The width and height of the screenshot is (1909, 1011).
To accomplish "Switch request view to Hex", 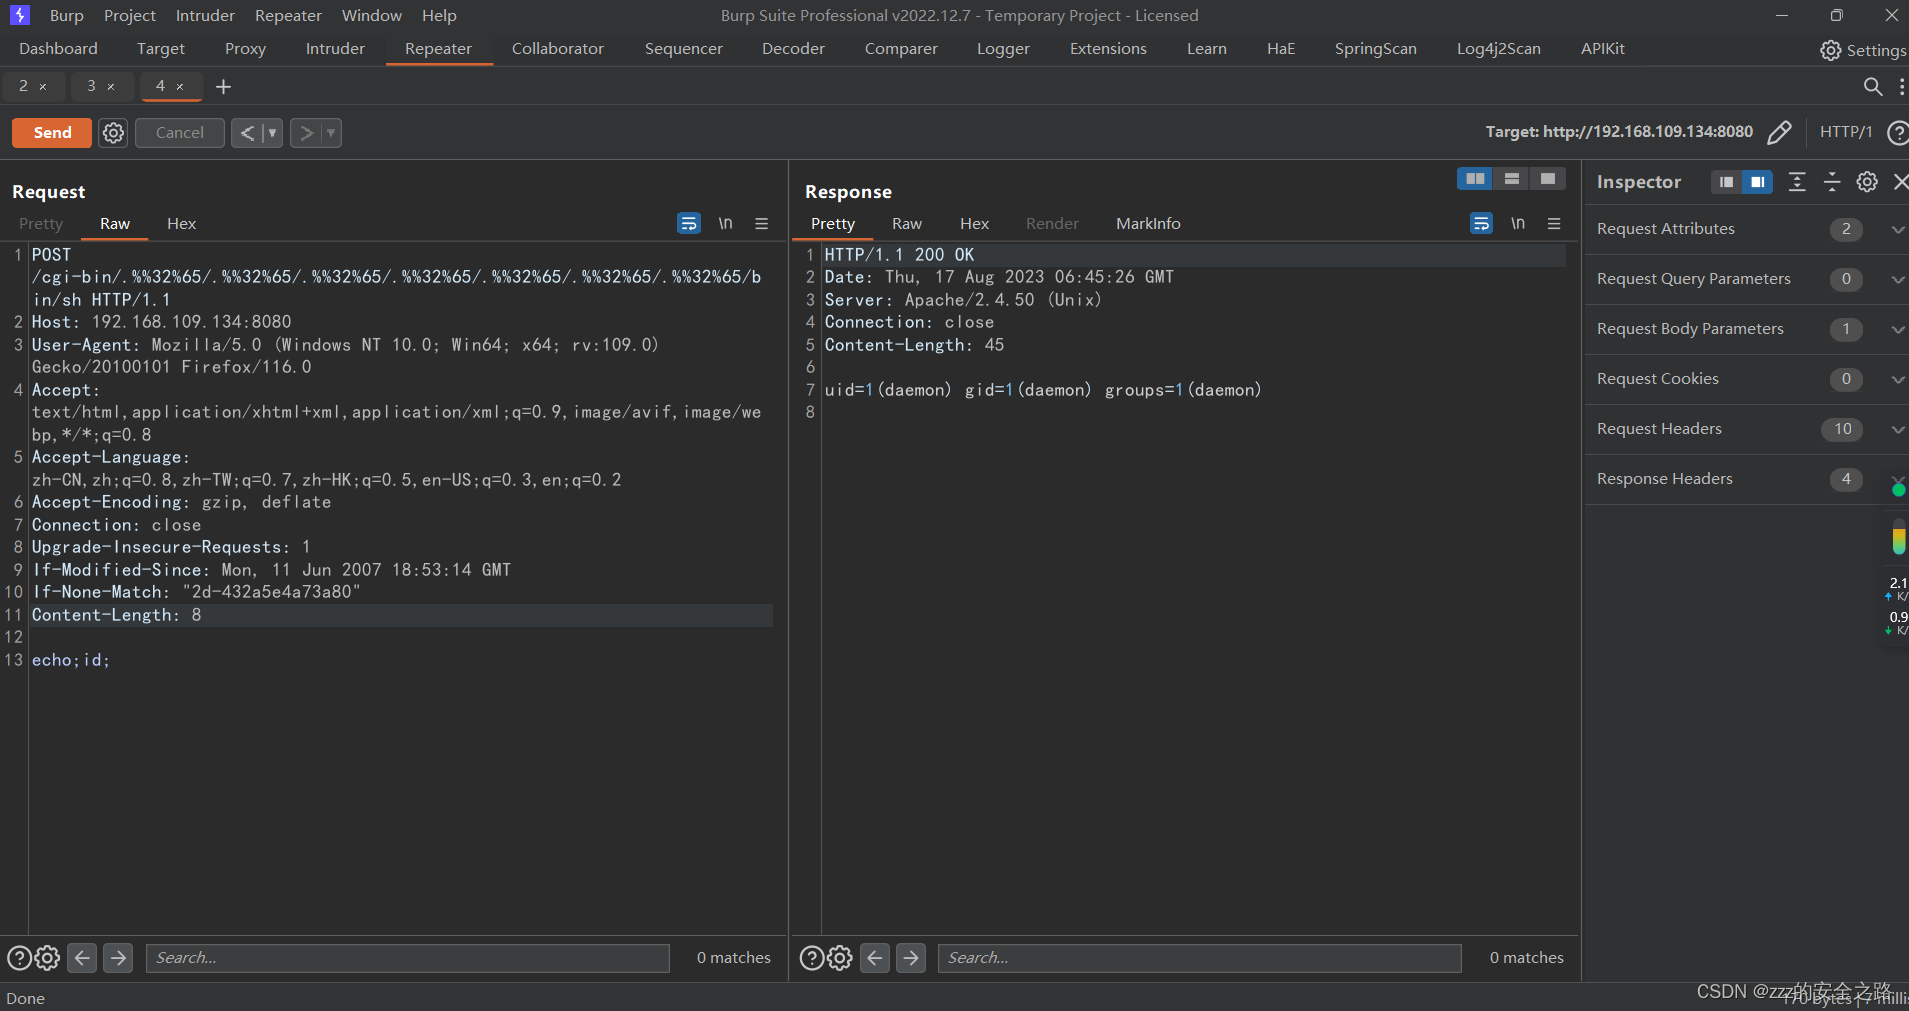I will [181, 224].
